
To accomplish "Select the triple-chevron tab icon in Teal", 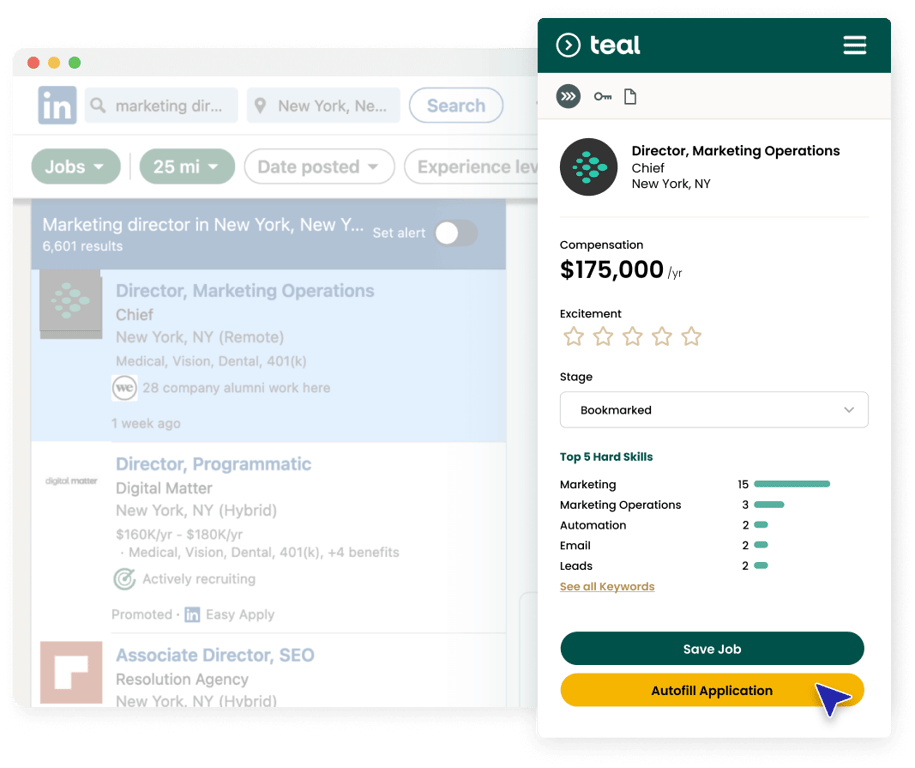I will click(568, 96).
